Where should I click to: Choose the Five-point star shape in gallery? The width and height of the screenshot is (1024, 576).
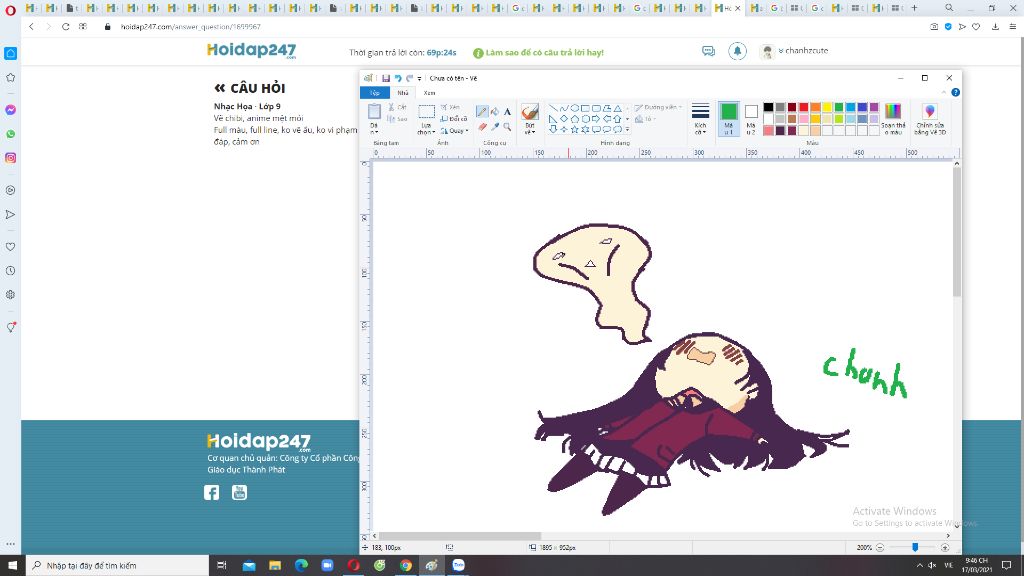pyautogui.click(x=574, y=129)
